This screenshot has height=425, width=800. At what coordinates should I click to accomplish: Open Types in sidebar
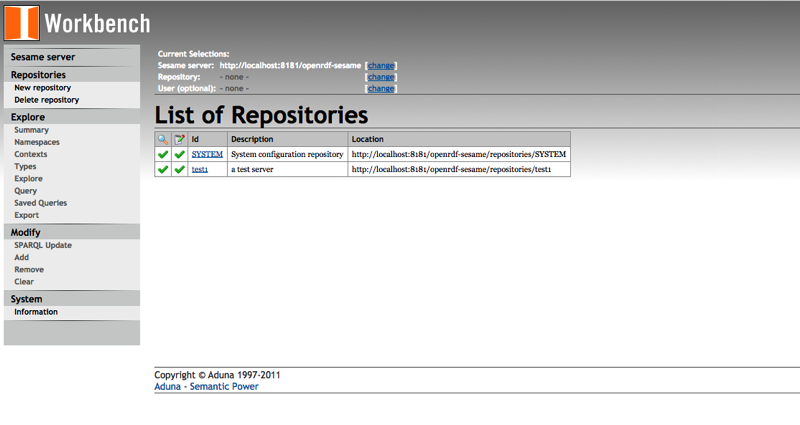[x=25, y=166]
